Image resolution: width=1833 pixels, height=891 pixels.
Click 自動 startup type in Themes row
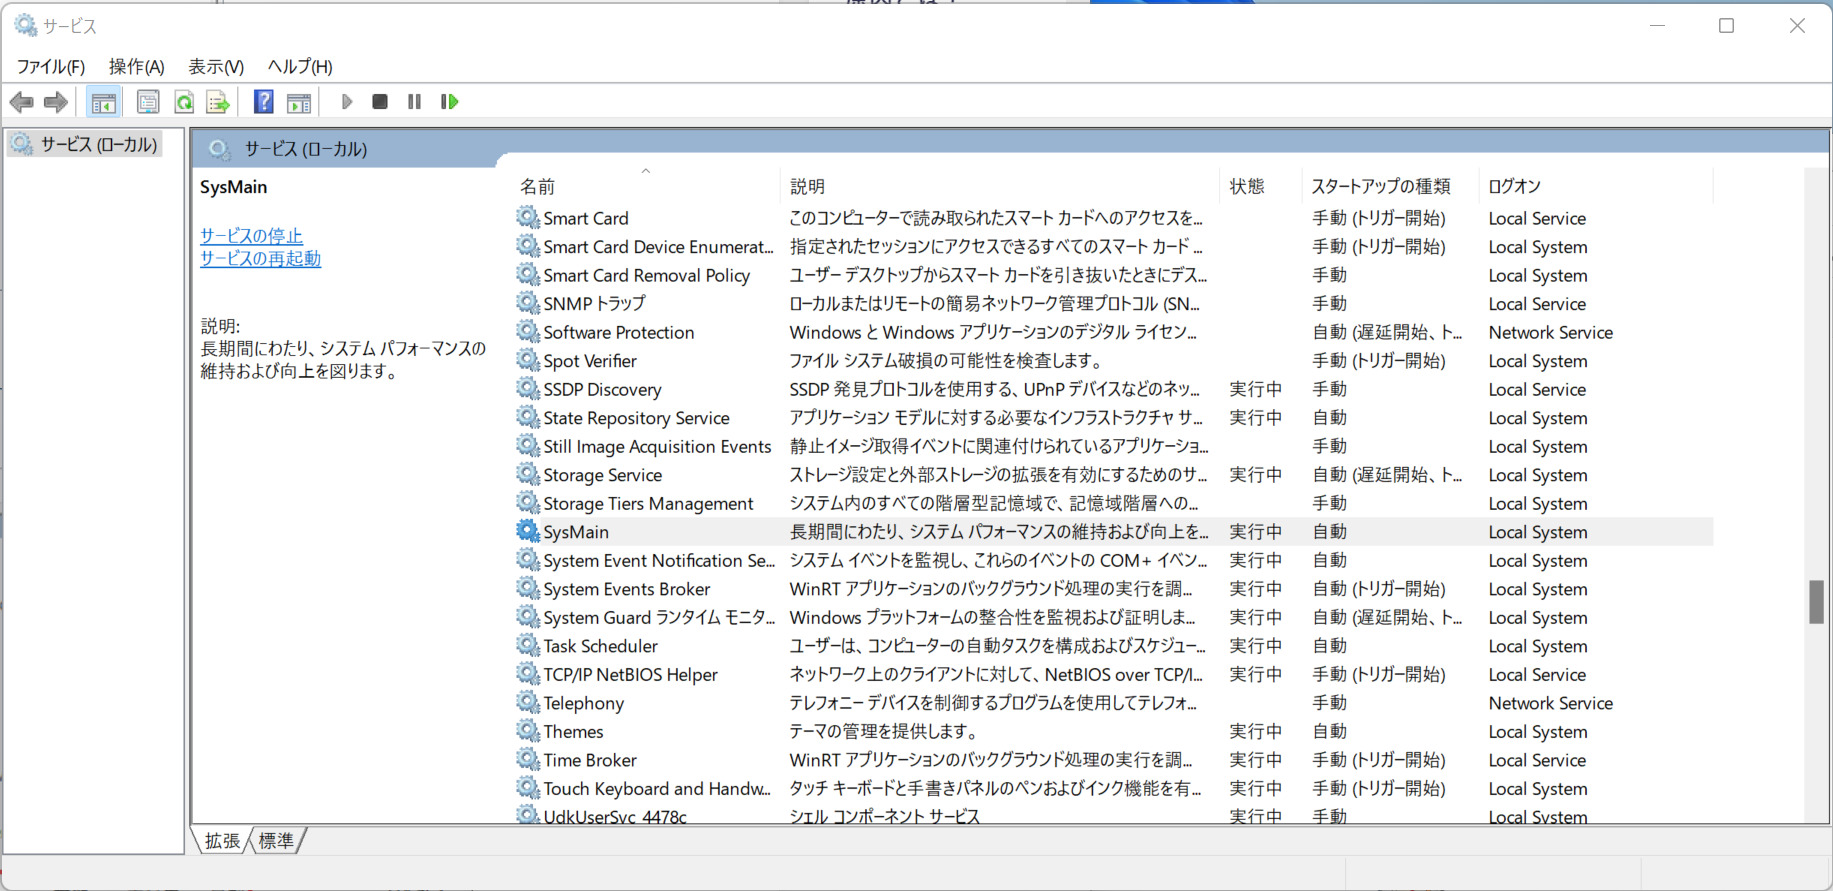(1329, 731)
